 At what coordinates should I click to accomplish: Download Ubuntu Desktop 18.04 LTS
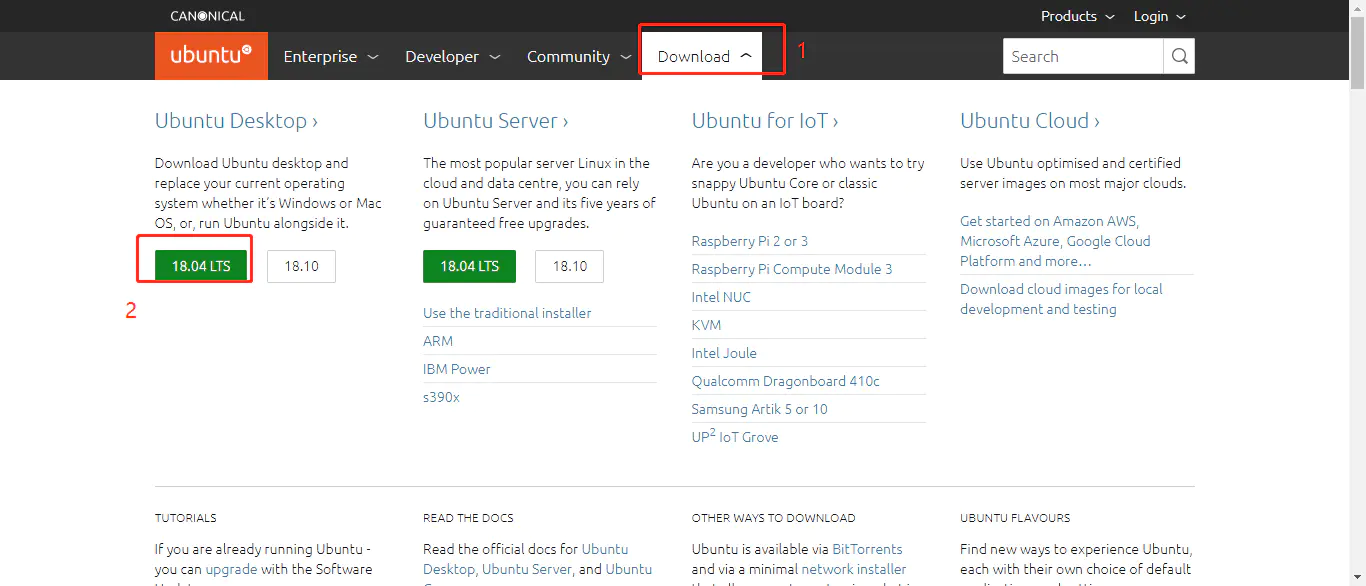point(201,266)
